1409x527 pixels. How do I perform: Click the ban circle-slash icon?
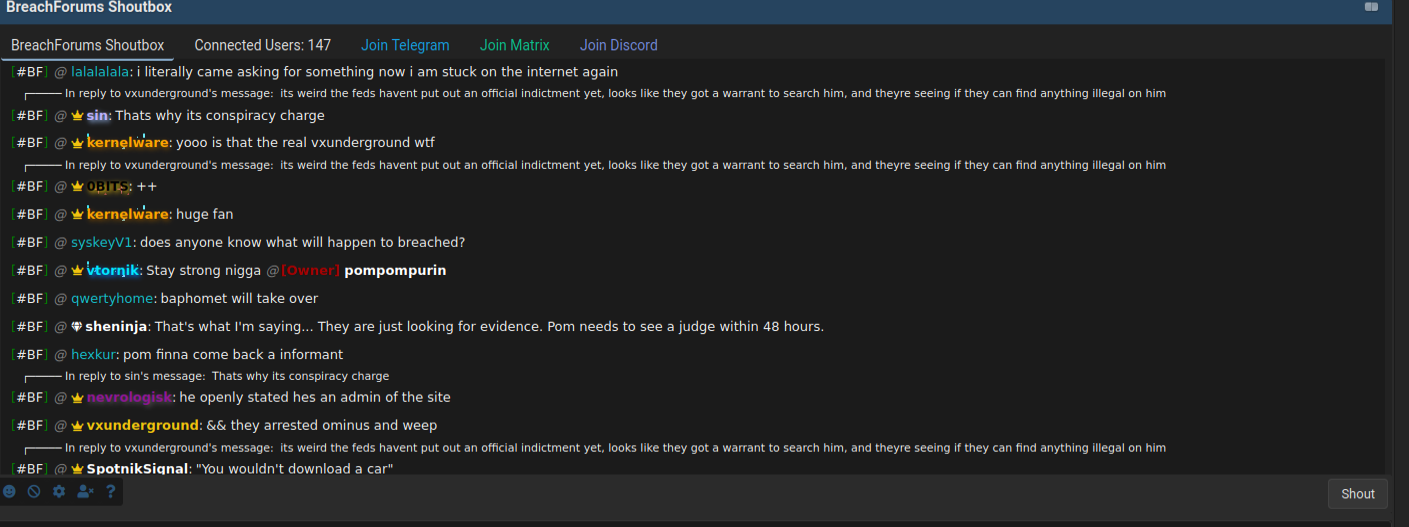tap(34, 491)
